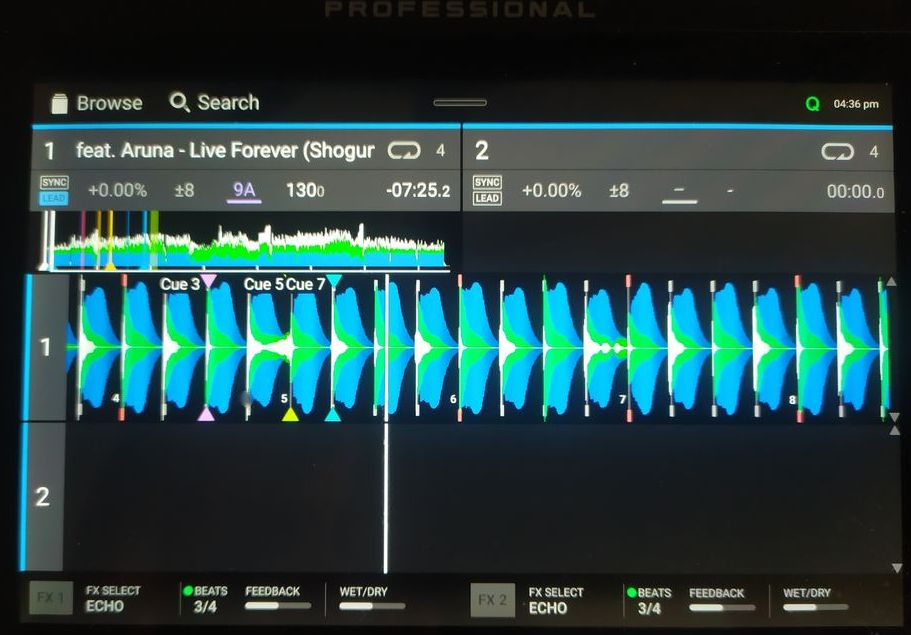Toggle SYNC on Deck 1
Viewport: 911px width, 635px height.
(53, 183)
